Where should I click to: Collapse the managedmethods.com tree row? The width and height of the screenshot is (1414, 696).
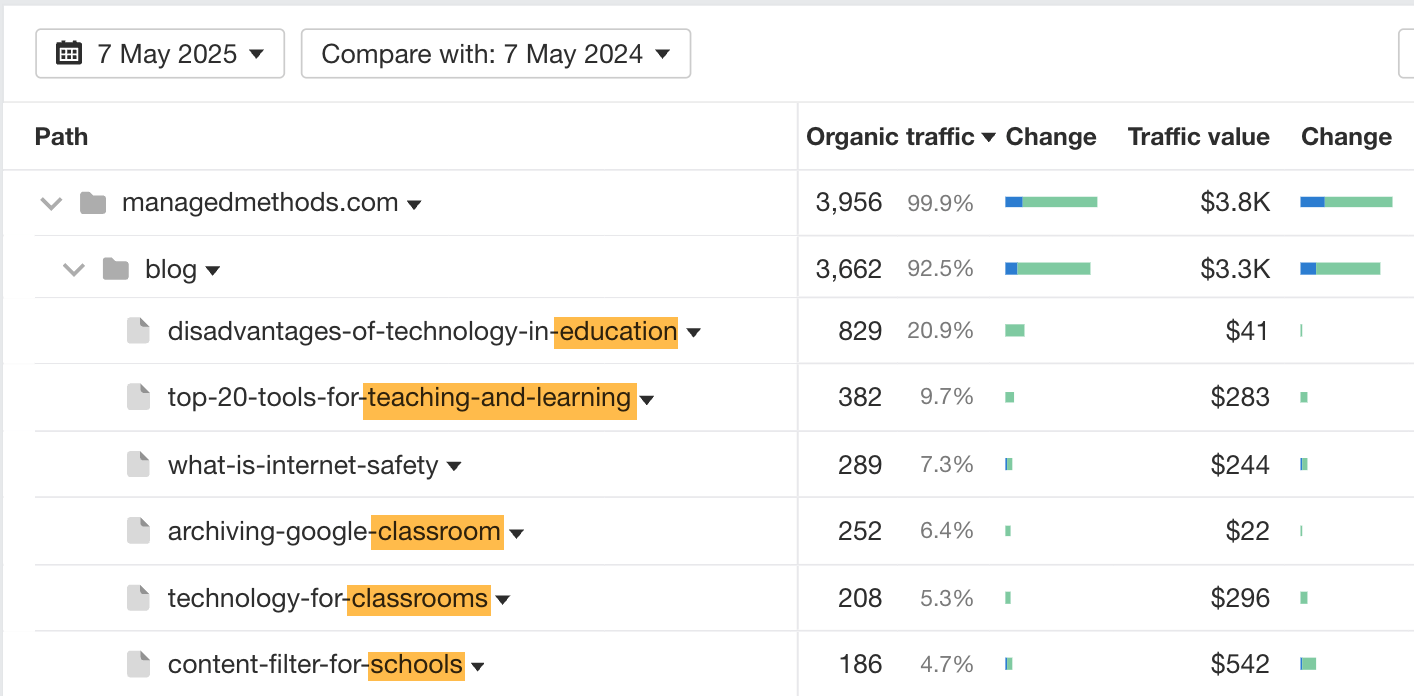click(51, 203)
